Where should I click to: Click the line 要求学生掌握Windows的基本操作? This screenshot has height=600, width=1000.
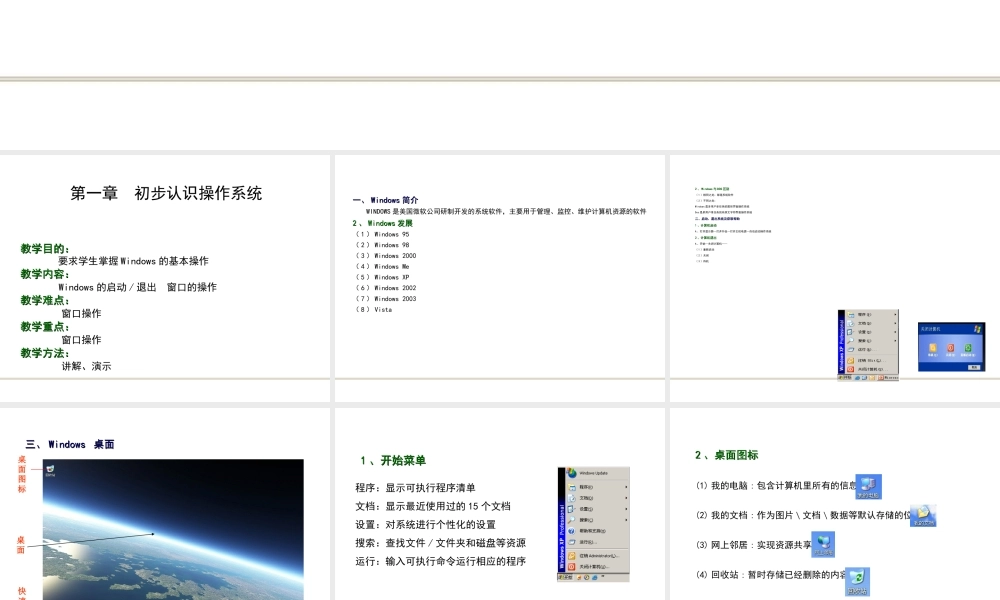(133, 261)
